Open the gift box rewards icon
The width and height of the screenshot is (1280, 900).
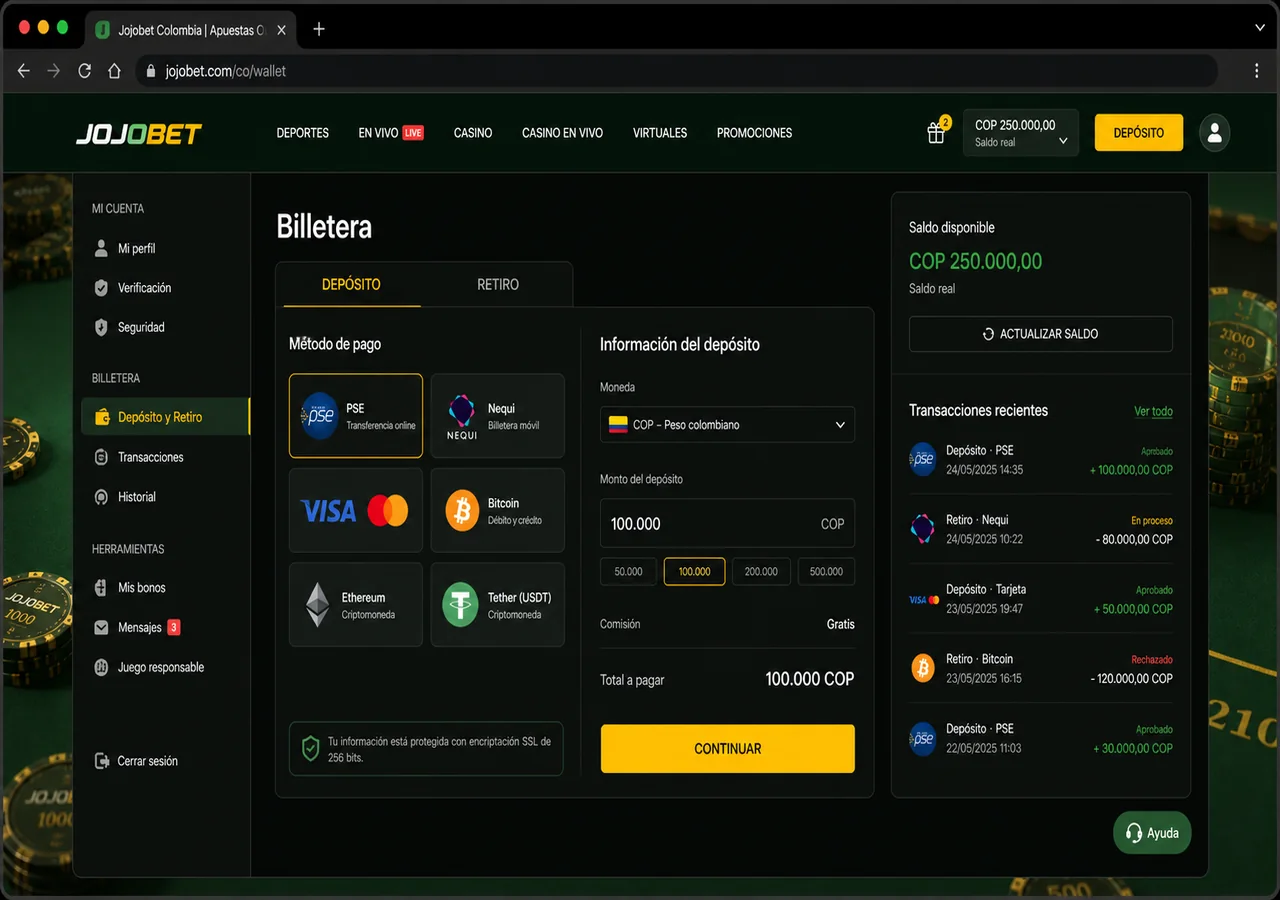(936, 132)
